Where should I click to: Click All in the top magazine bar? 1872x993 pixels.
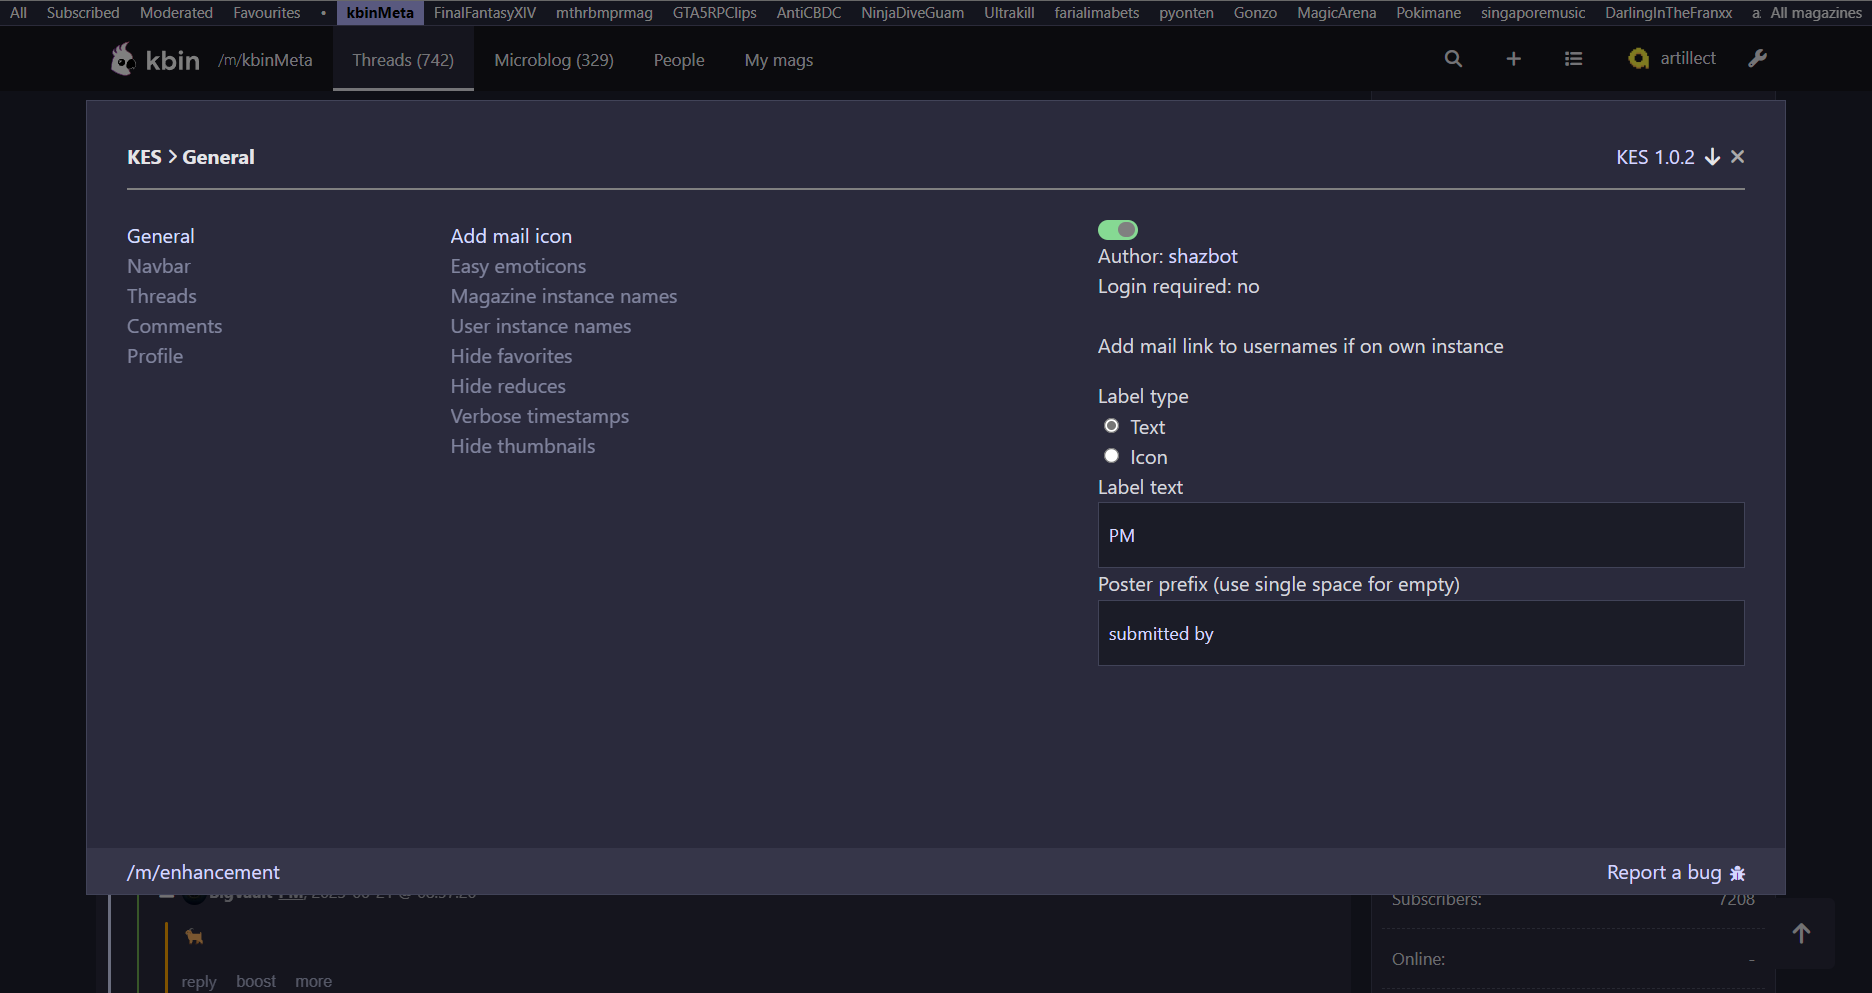(18, 13)
